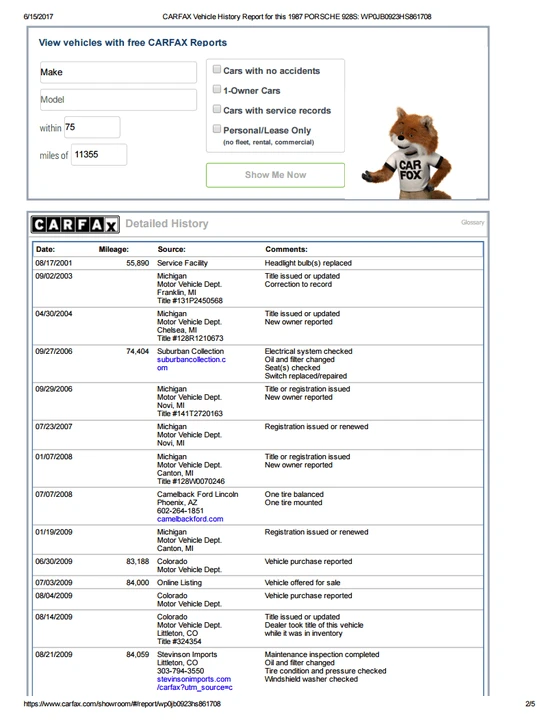Click 'Electrical system checked' comment
Screen dimensions: 557x720
tap(309, 351)
